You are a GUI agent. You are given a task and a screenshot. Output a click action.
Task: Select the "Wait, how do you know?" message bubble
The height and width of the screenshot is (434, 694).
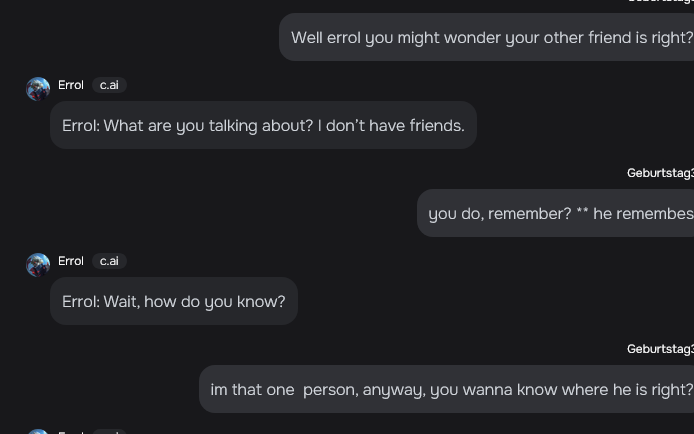pos(174,301)
